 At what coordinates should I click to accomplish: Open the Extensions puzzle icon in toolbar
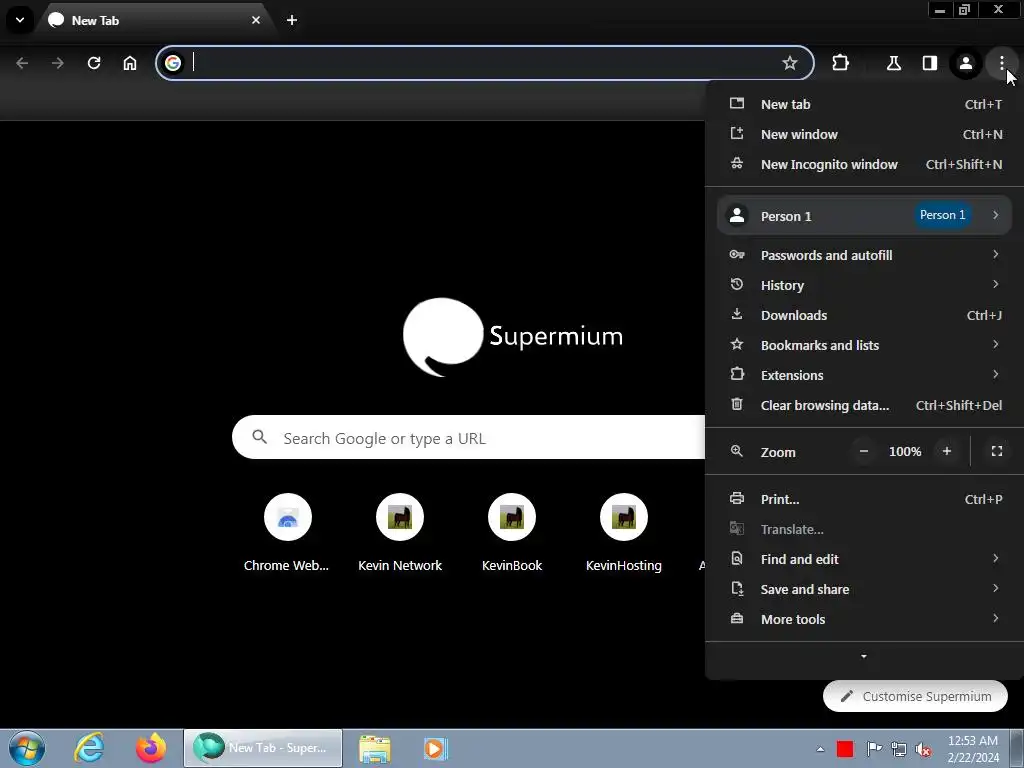(x=840, y=63)
